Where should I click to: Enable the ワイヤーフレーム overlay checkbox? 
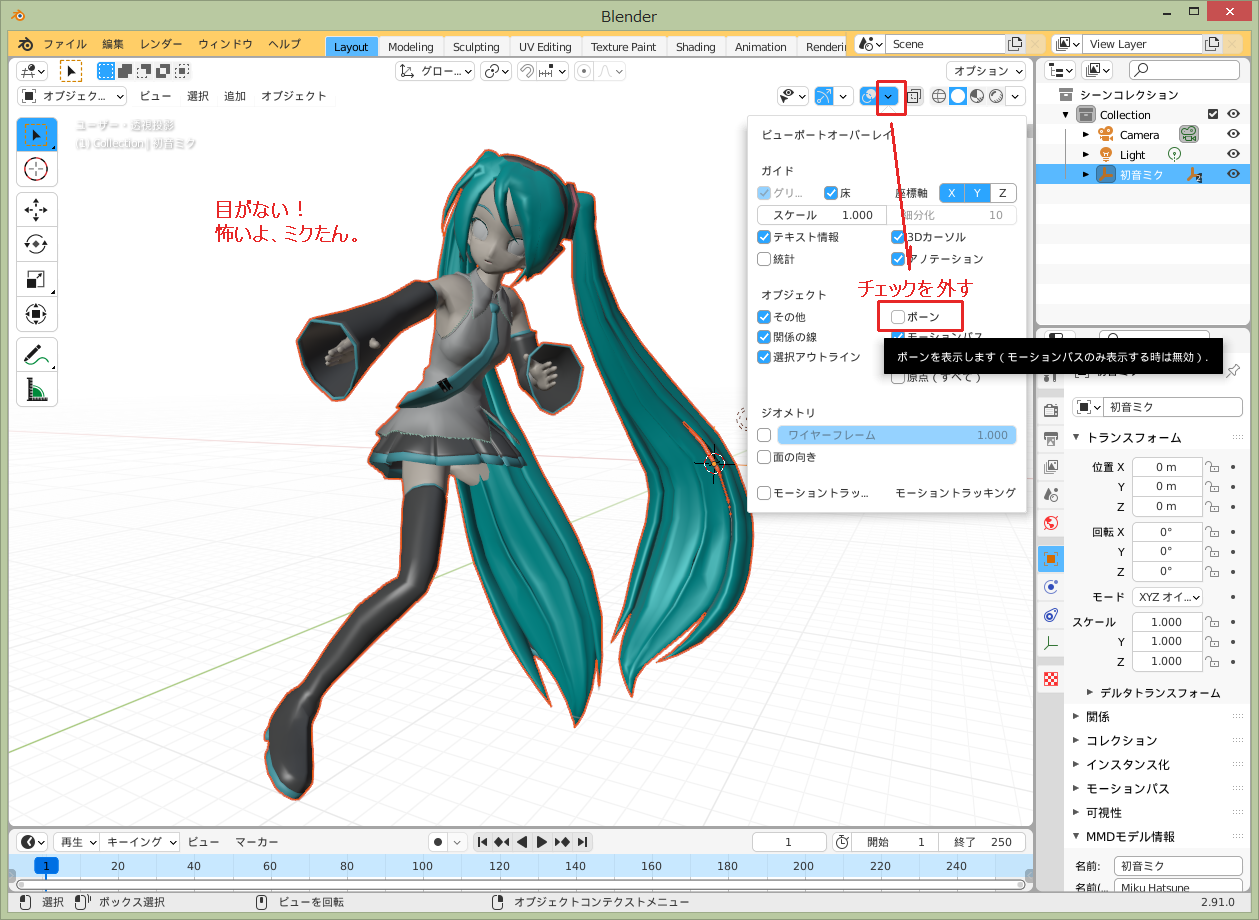click(x=764, y=435)
